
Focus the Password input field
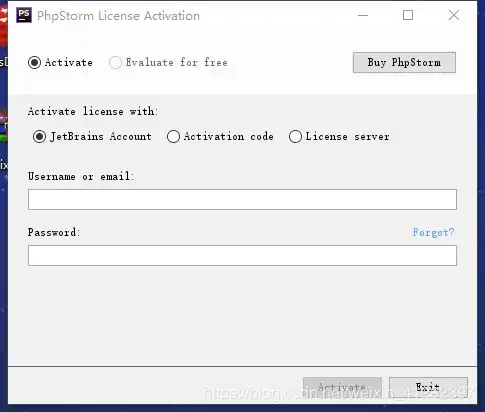pos(242,255)
